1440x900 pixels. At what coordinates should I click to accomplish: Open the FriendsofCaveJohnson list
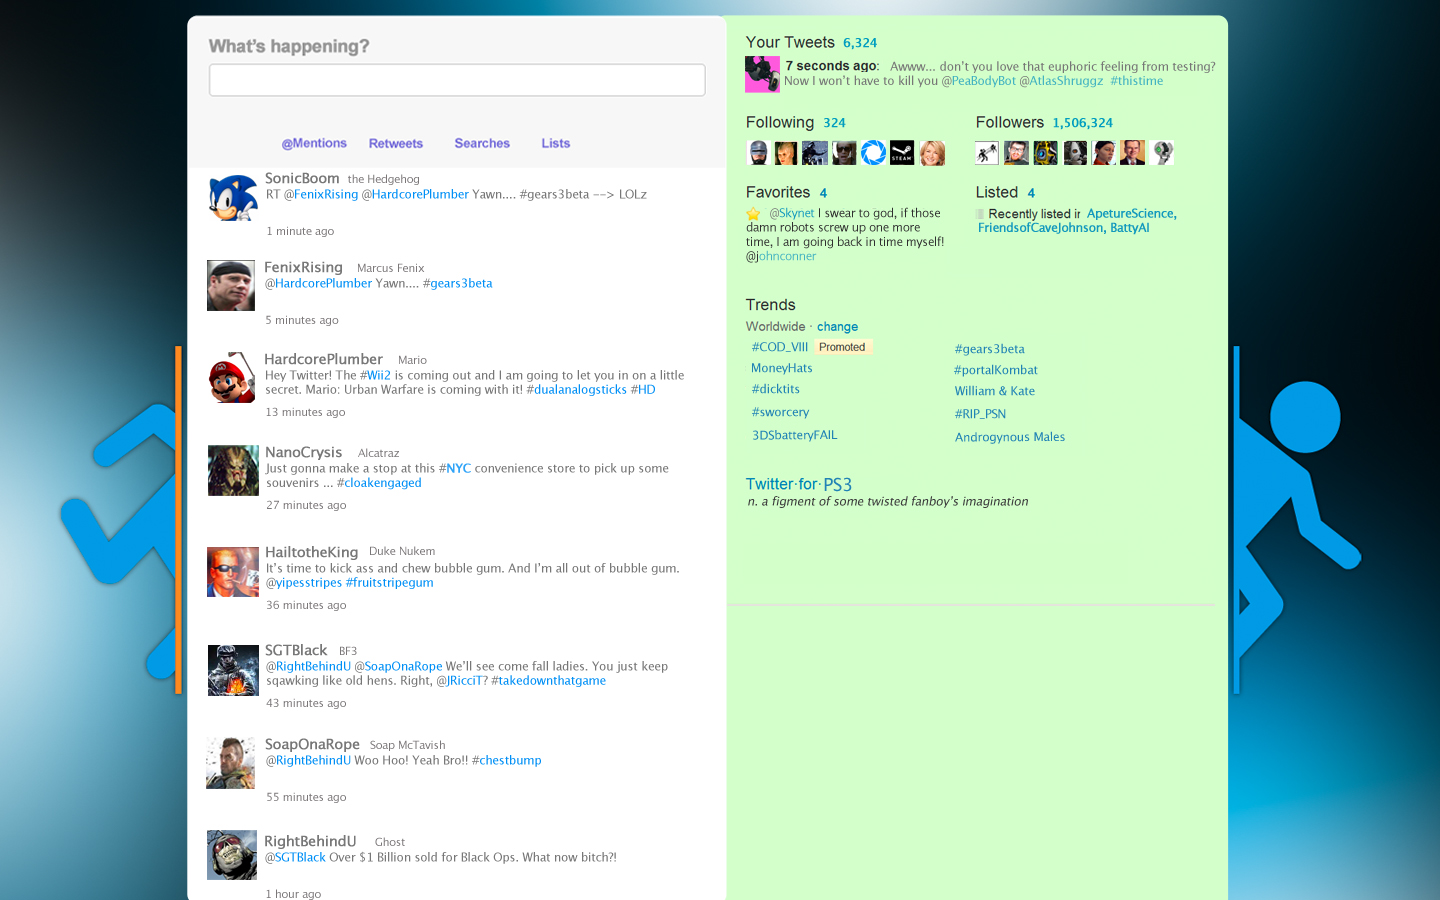[x=1041, y=228]
